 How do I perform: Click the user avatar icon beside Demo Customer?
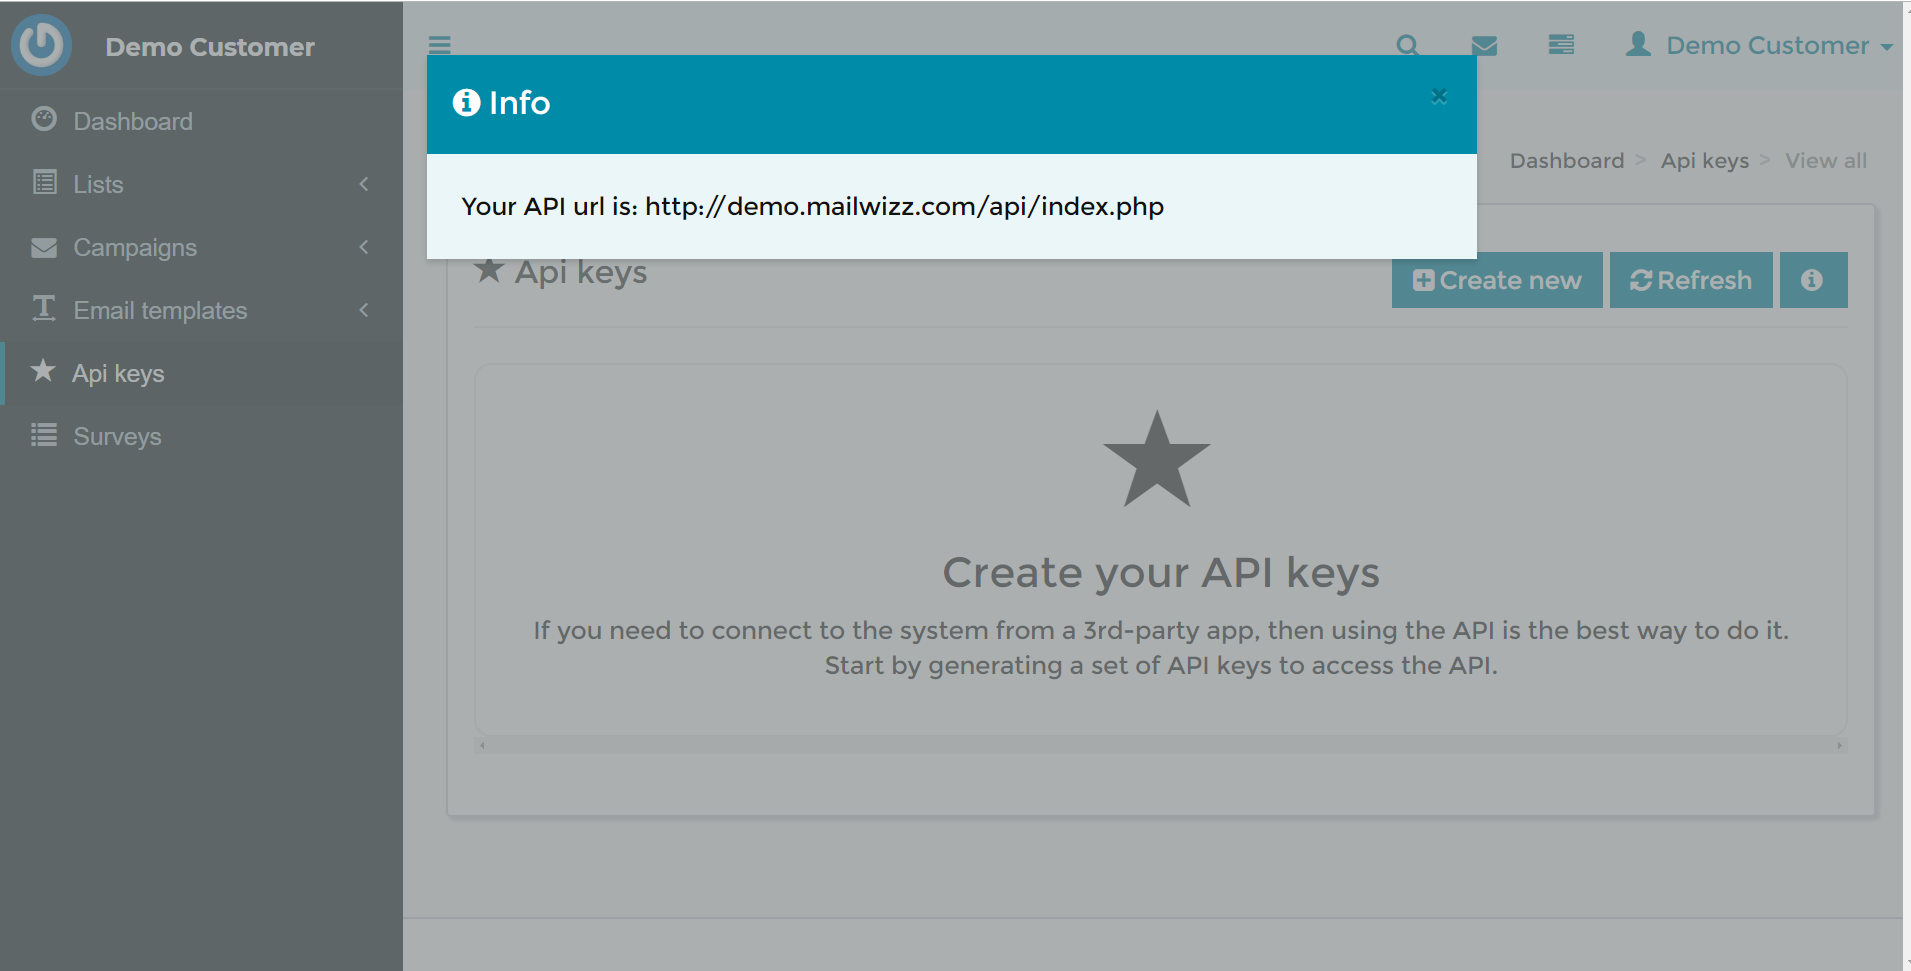tap(1638, 44)
